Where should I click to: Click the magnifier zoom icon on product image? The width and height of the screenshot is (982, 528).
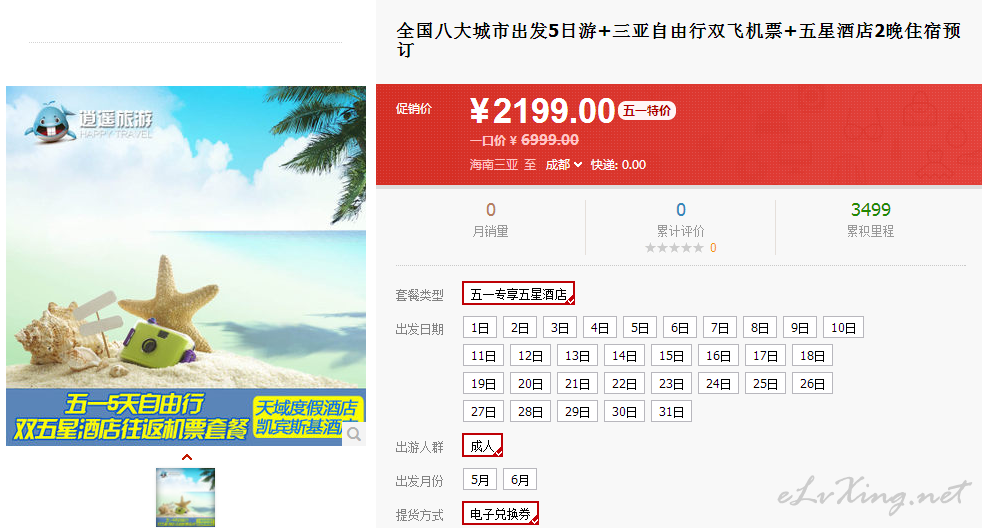click(x=354, y=434)
